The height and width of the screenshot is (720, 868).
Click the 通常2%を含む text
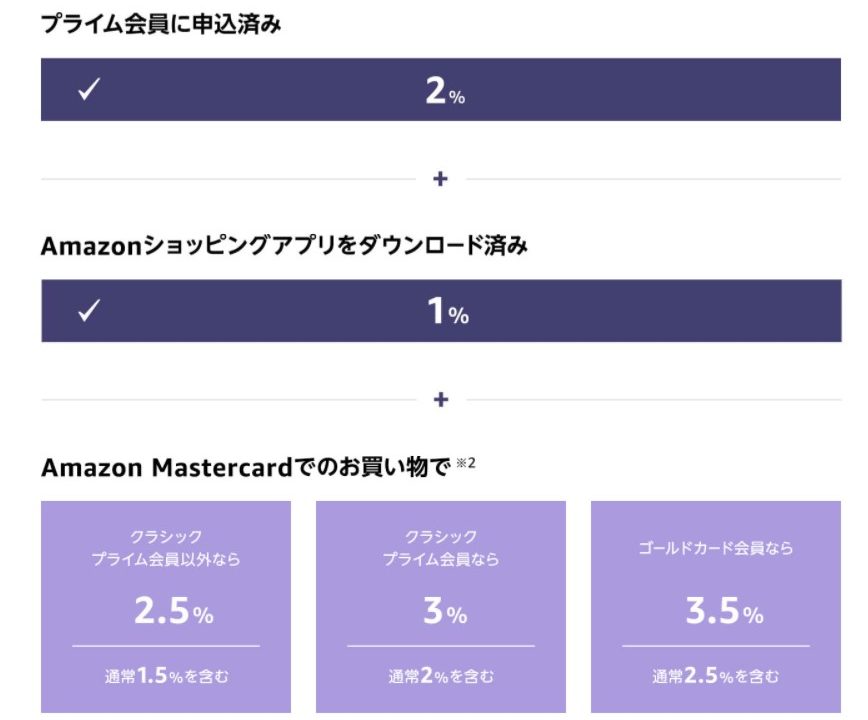[441, 676]
